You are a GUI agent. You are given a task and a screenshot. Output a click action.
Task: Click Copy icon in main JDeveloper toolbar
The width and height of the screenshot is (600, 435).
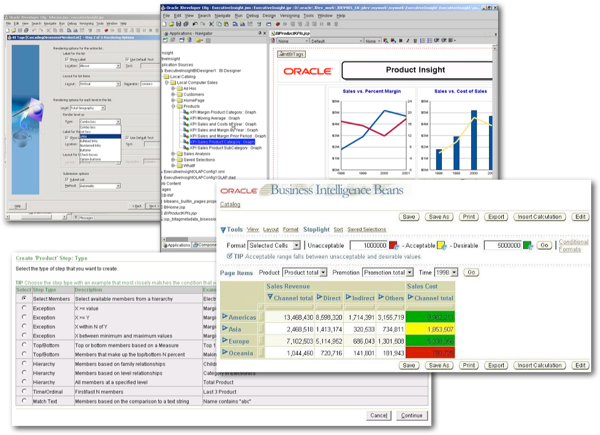(219, 24)
